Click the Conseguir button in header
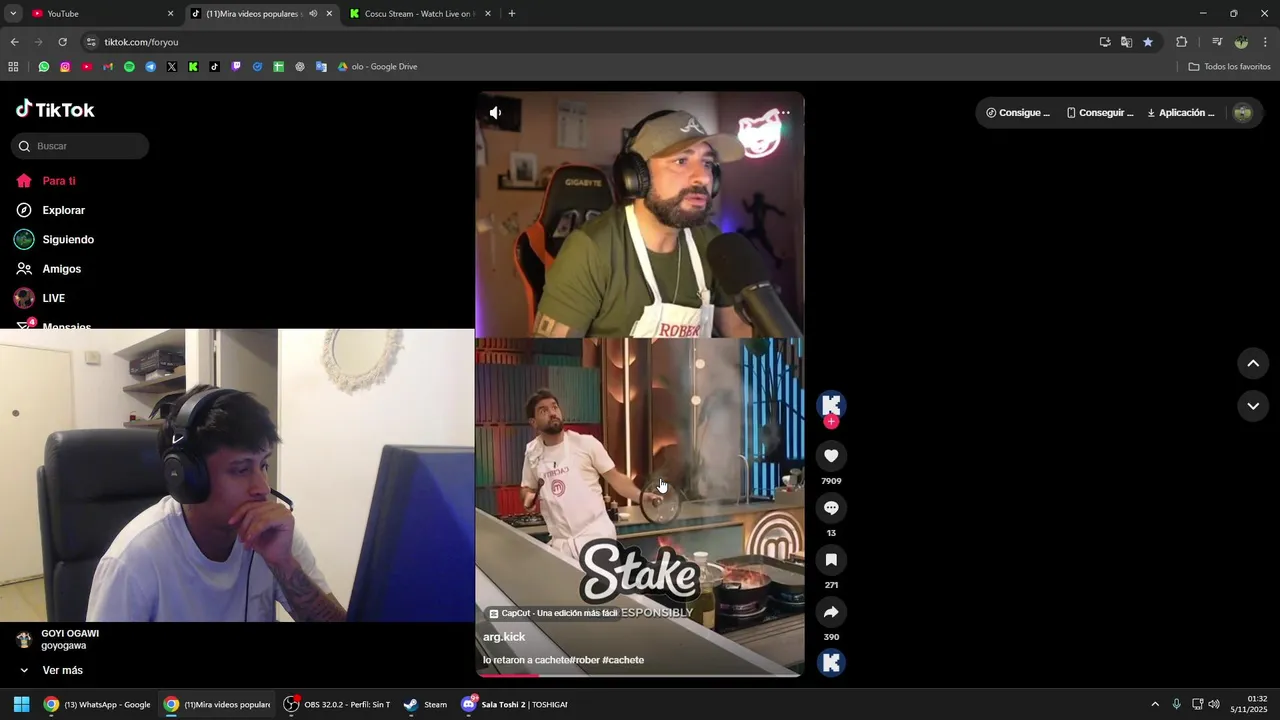Image resolution: width=1280 pixels, height=720 pixels. point(1099,113)
